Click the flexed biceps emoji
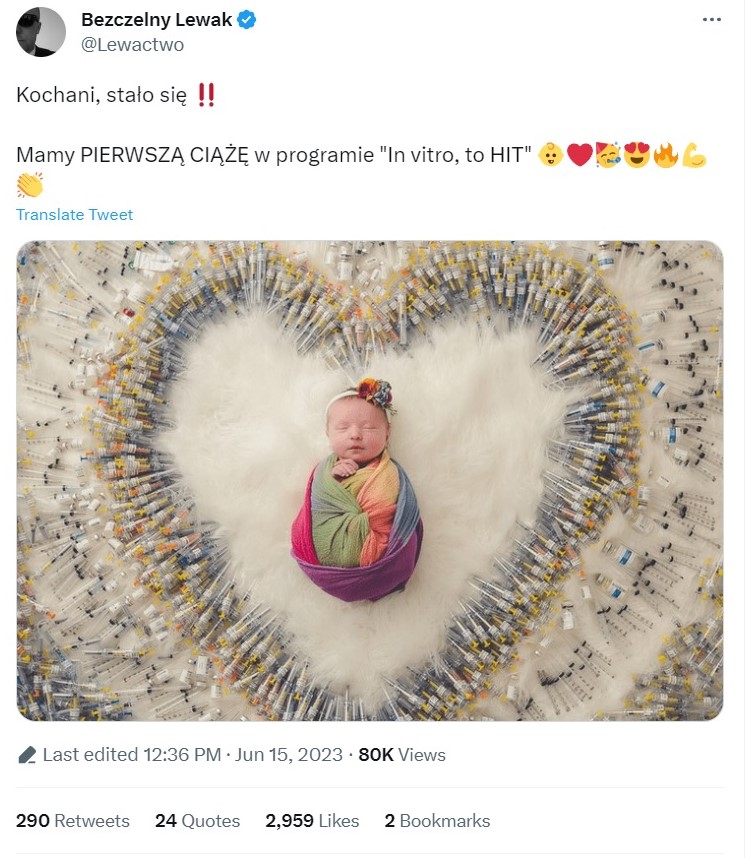This screenshot has height=858, width=747. pos(694,156)
